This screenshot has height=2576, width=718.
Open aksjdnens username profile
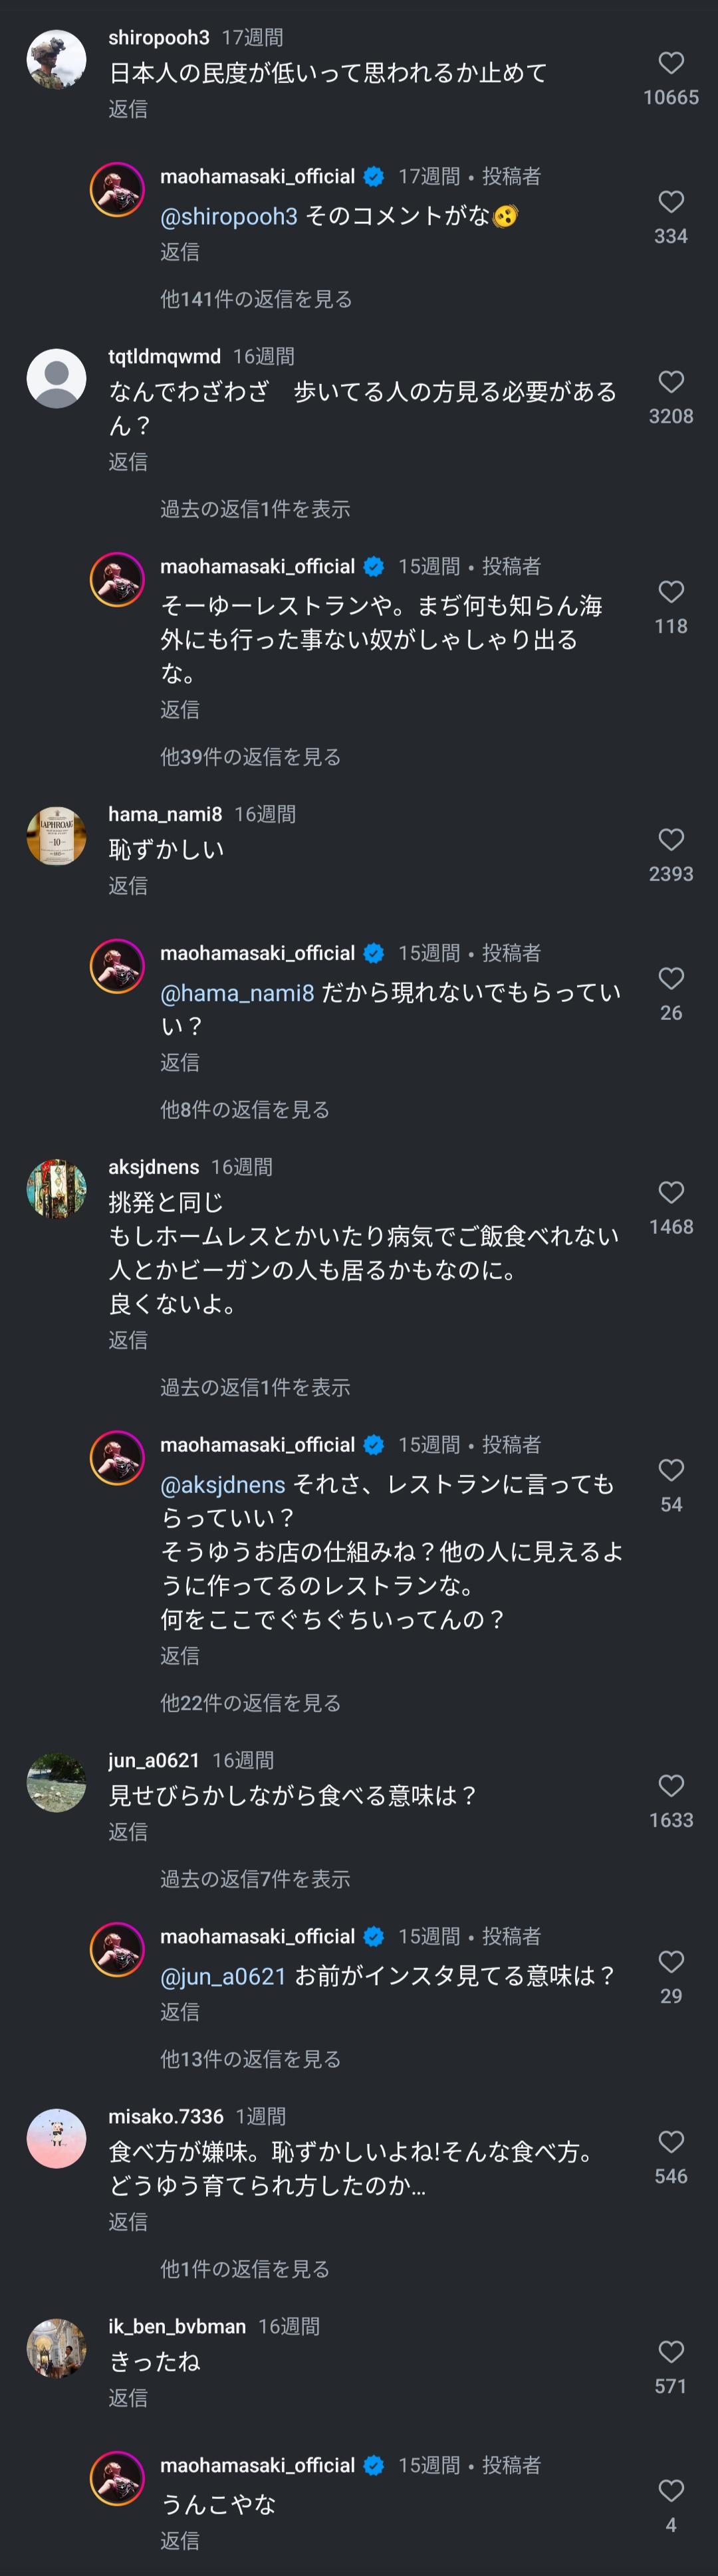(x=153, y=1167)
